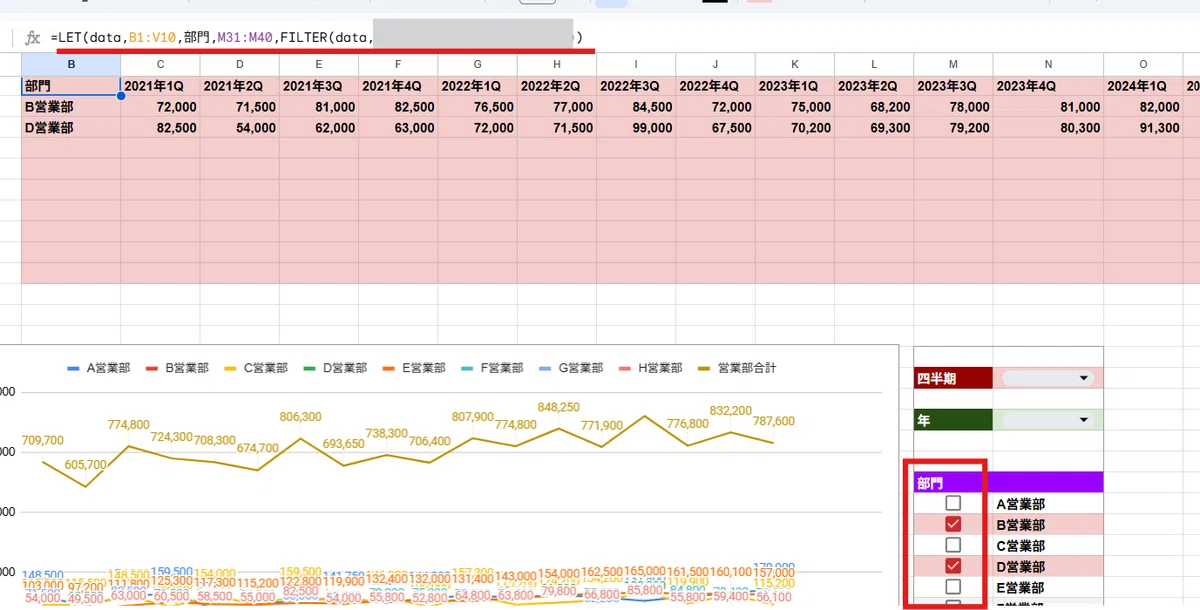Viewport: 1200px width, 610px height.
Task: Click the 787,600 data label in chart
Action: [x=773, y=421]
